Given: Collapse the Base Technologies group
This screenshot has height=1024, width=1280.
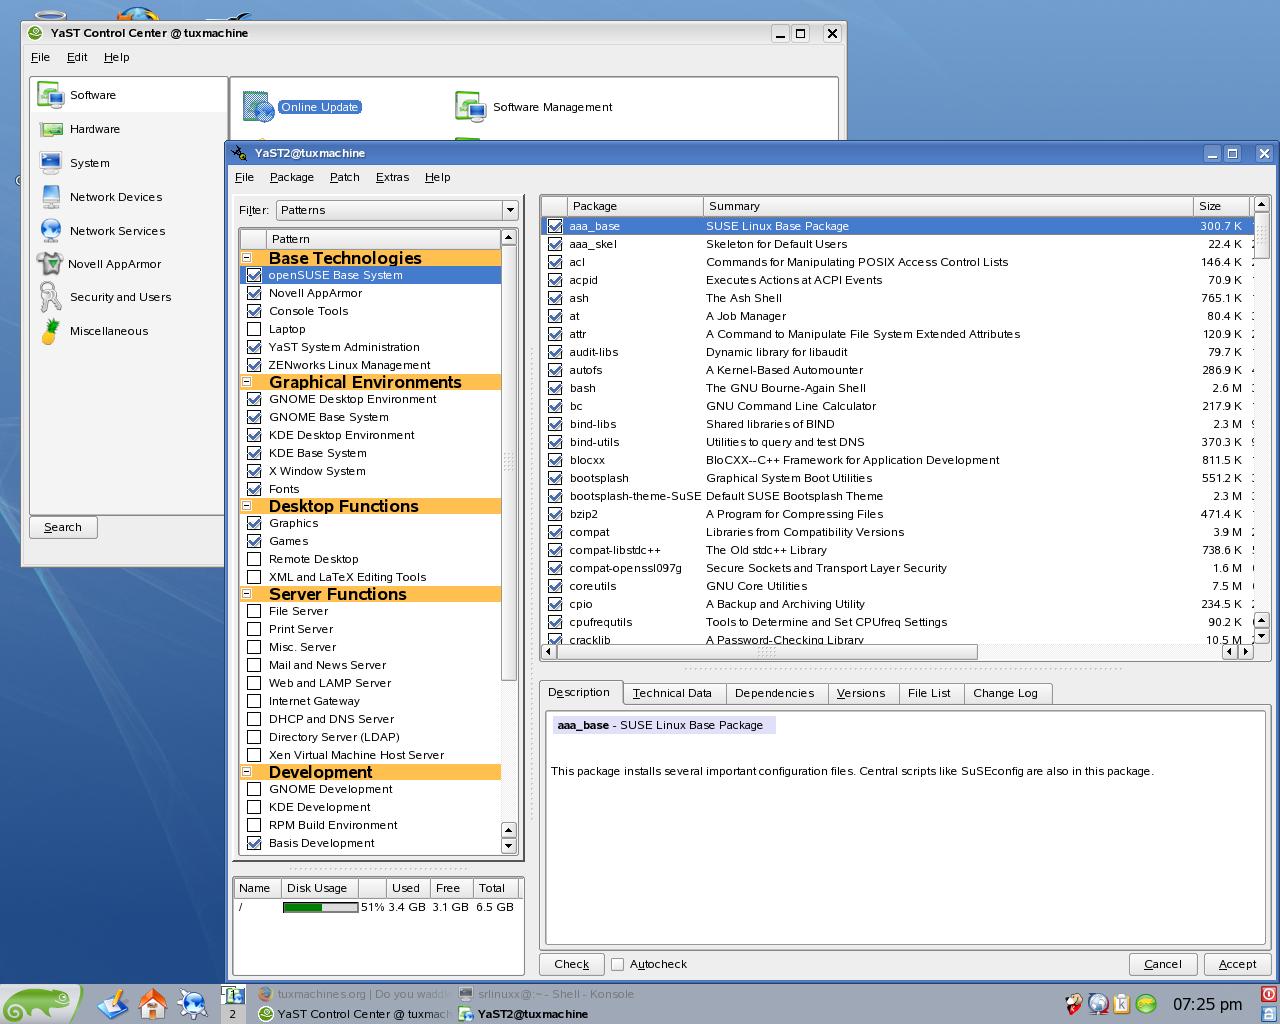Looking at the screenshot, I should pos(246,257).
